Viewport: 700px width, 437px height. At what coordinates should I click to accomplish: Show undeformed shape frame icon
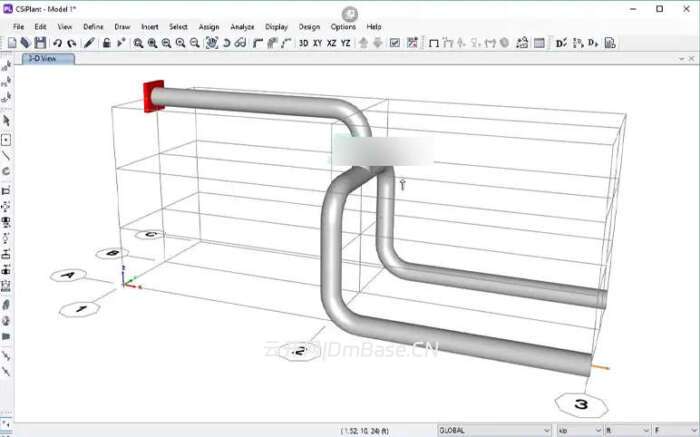point(433,43)
